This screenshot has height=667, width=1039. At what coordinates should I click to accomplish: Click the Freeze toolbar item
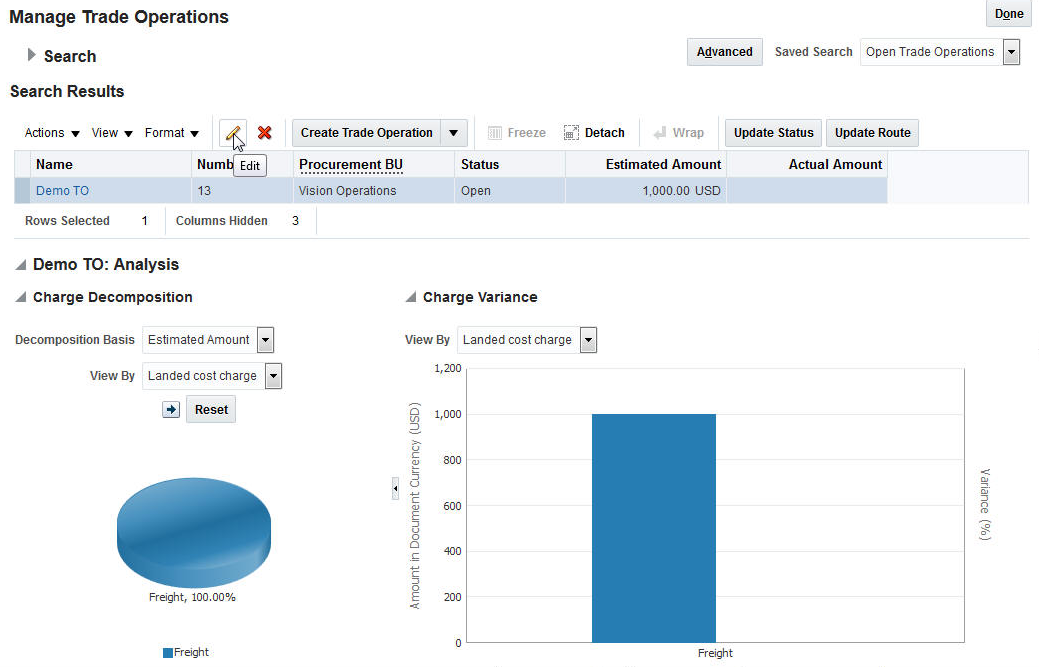(x=517, y=133)
